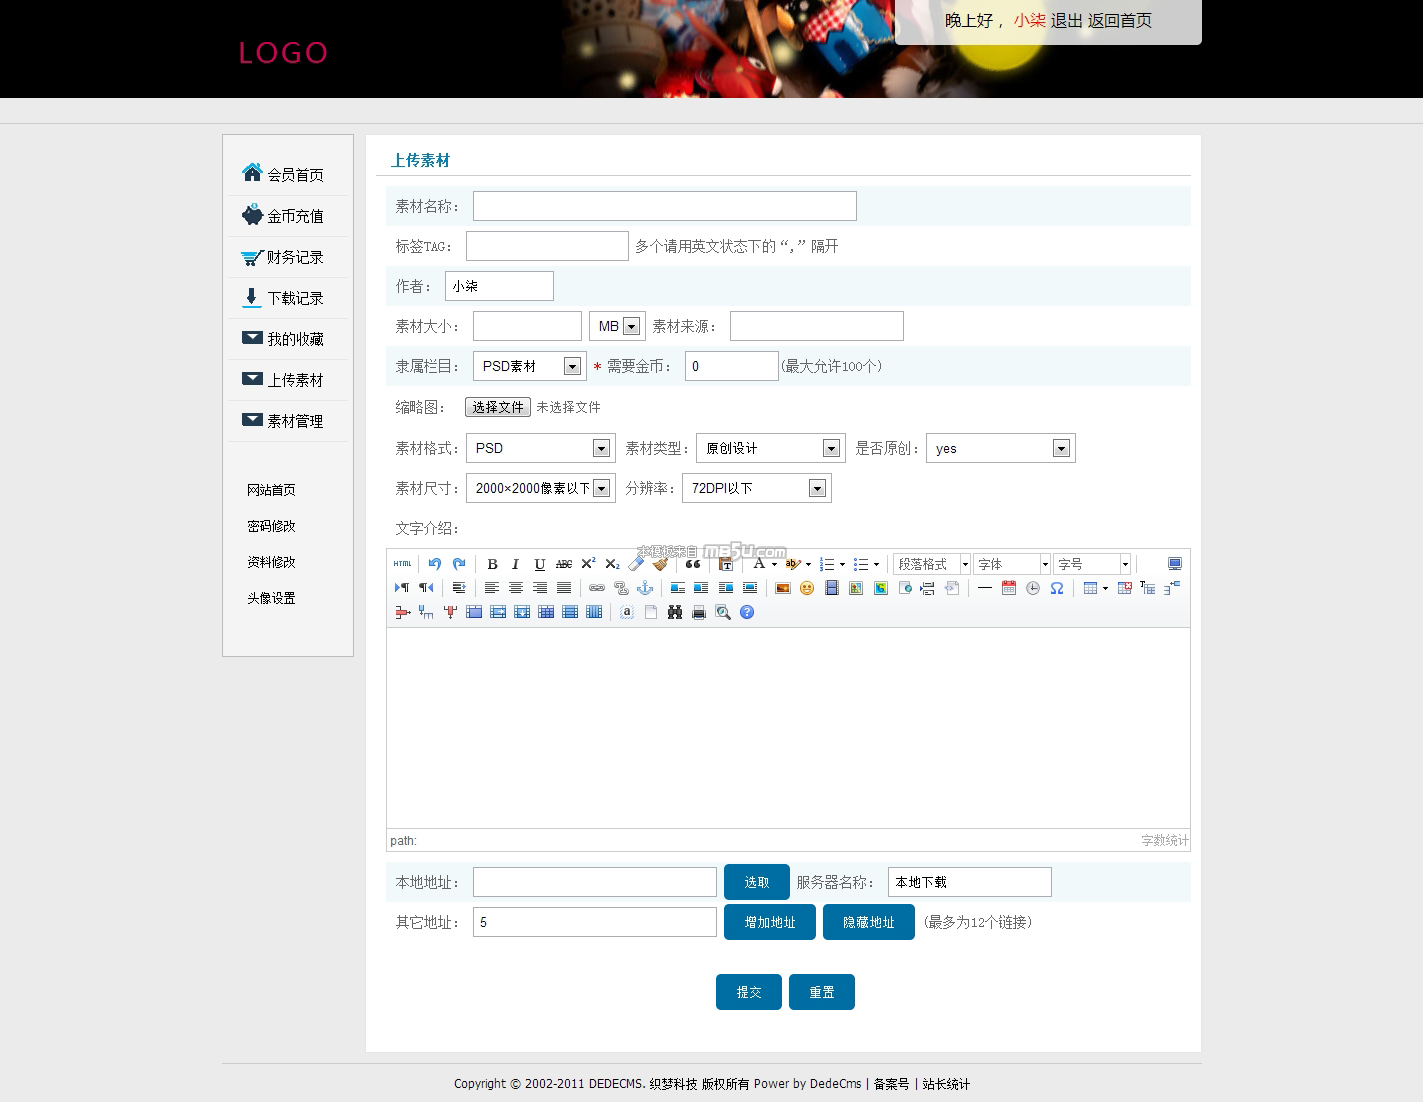1423x1102 pixels.
Task: Click into the 素材名称 text field
Action: click(x=664, y=206)
